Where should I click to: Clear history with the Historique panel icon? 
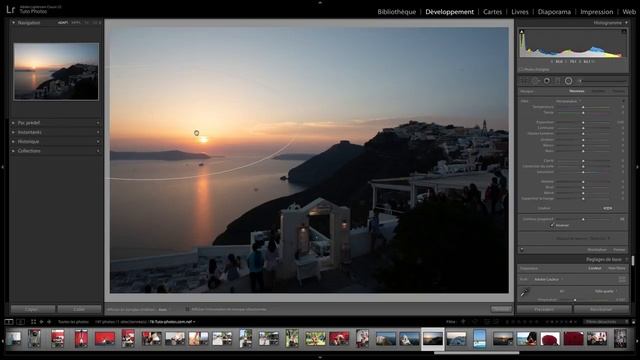click(x=98, y=142)
